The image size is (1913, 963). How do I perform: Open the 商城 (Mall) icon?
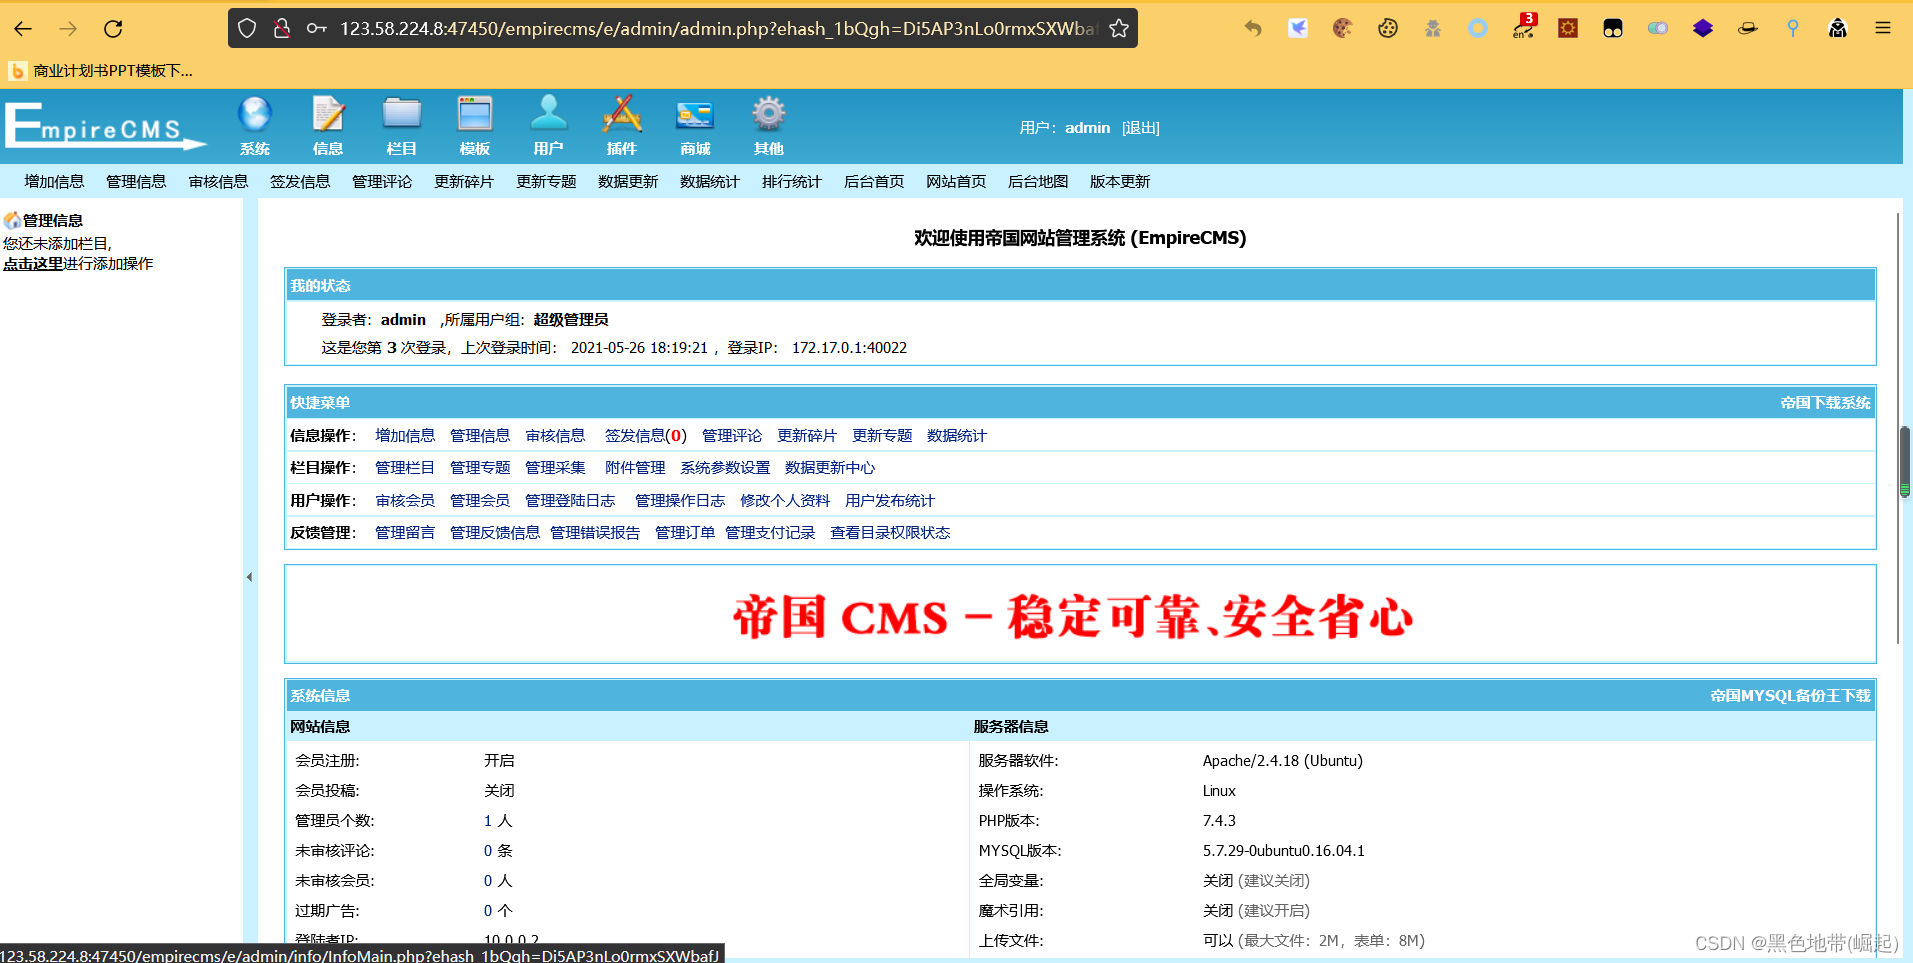pos(694,118)
